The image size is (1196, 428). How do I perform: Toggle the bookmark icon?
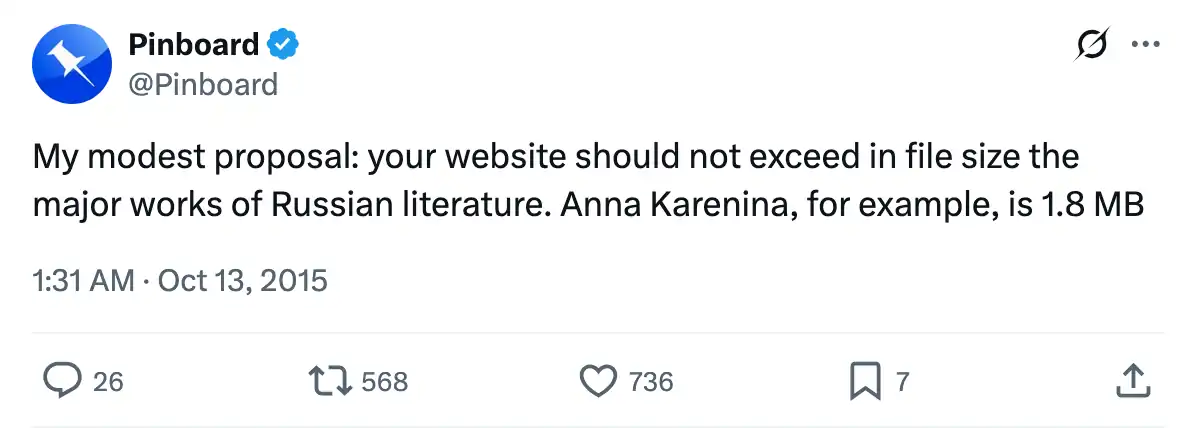pyautogui.click(x=864, y=380)
